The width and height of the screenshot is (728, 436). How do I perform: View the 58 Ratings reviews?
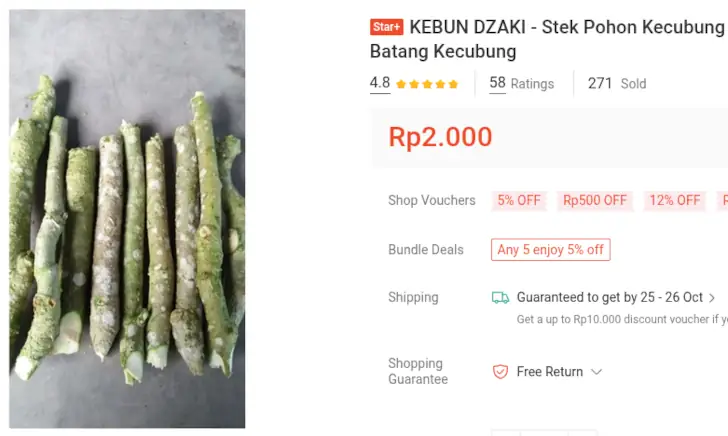pyautogui.click(x=521, y=84)
